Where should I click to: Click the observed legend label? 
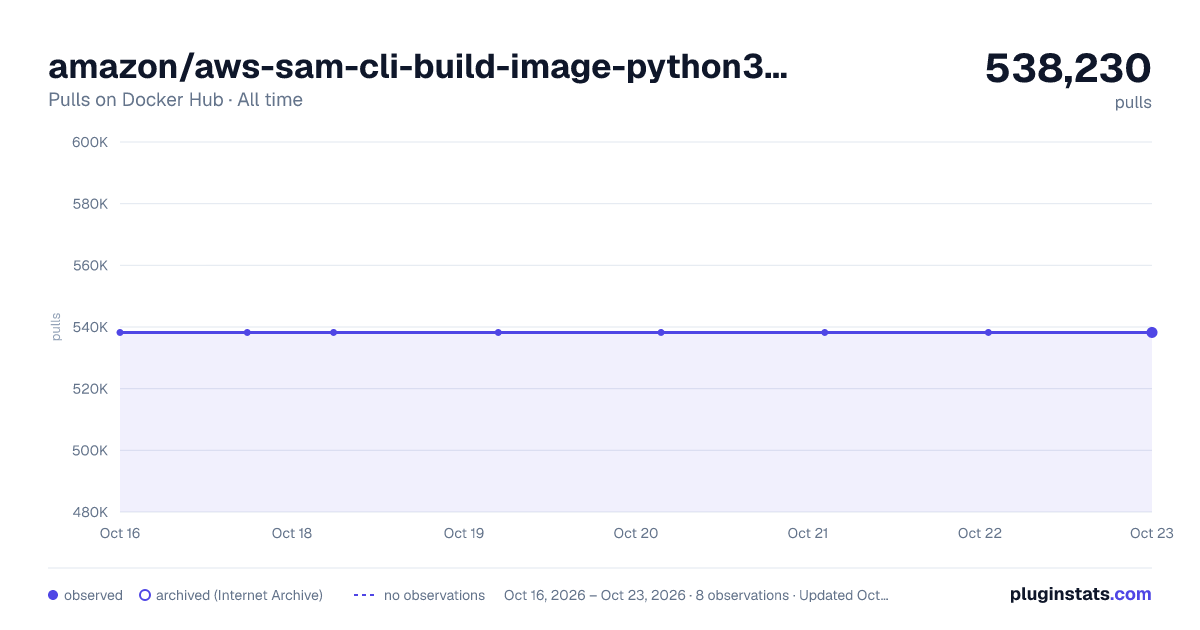click(x=93, y=595)
